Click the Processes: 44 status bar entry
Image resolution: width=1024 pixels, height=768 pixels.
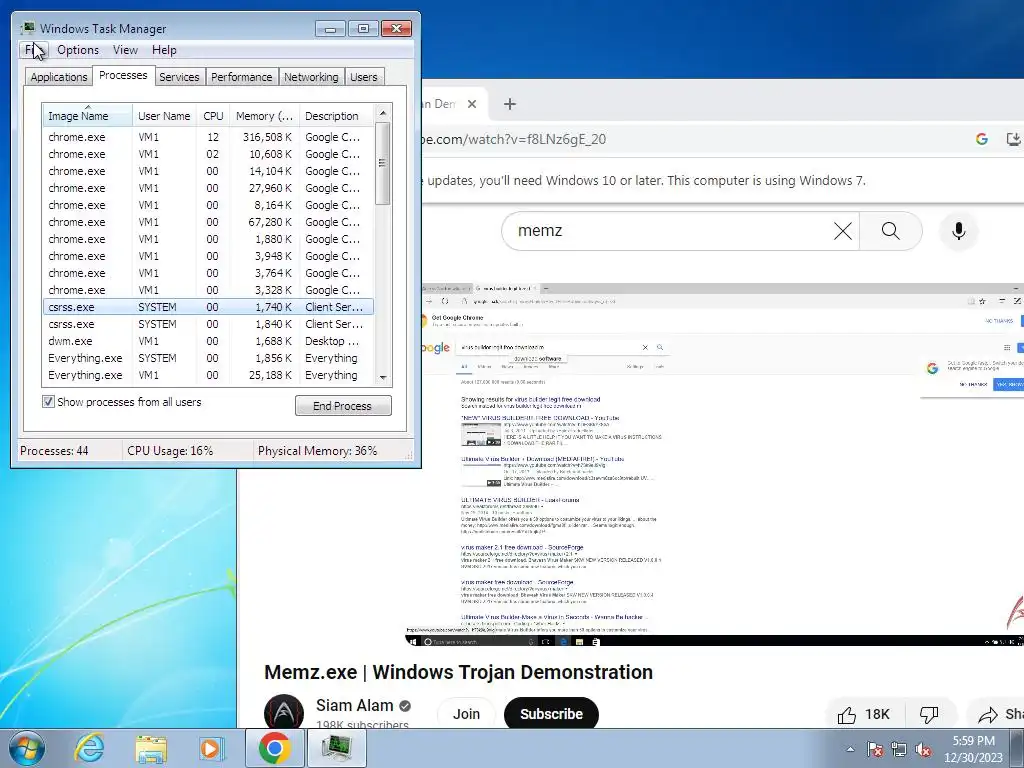[54, 451]
